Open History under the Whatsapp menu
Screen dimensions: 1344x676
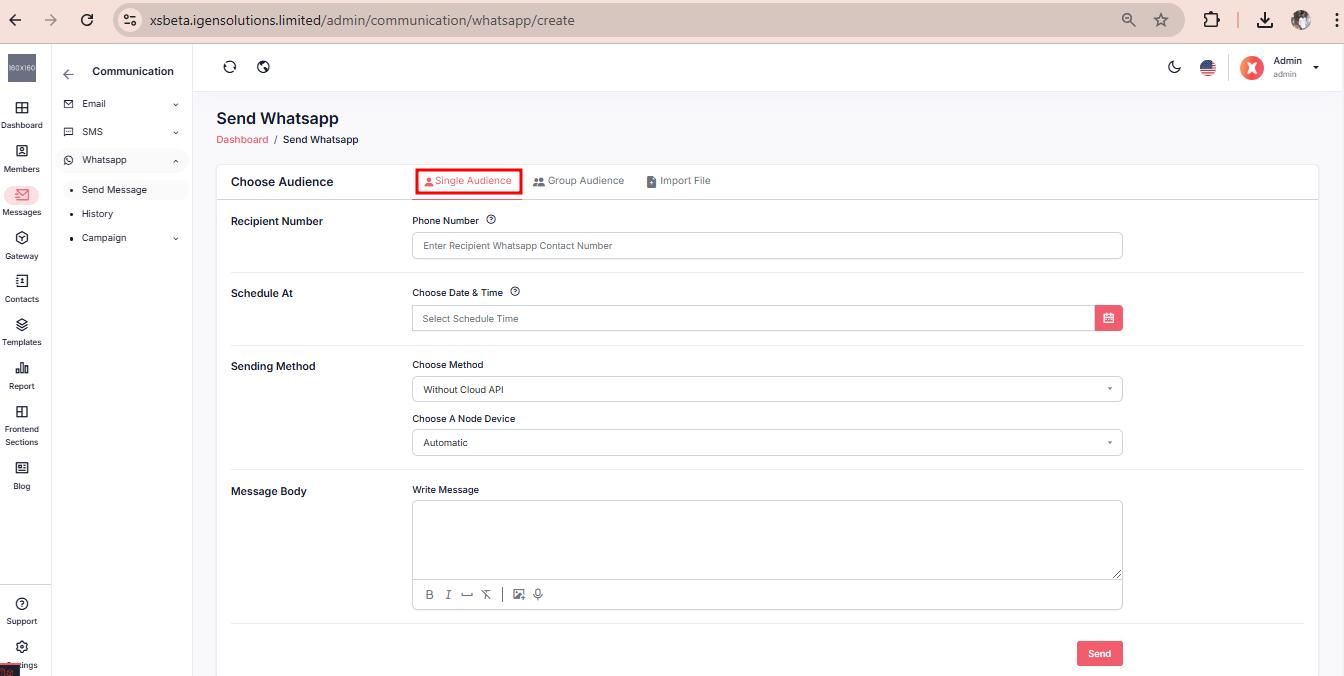97,214
